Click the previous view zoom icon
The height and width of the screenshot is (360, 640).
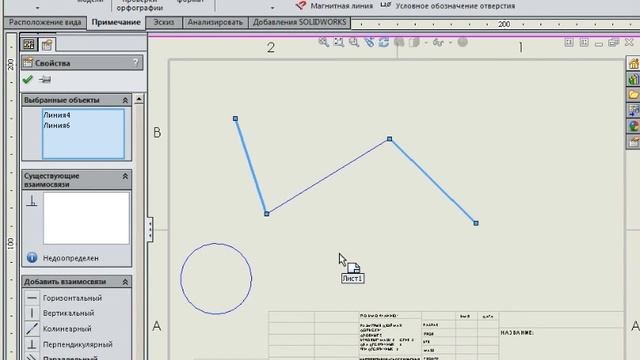[353, 42]
